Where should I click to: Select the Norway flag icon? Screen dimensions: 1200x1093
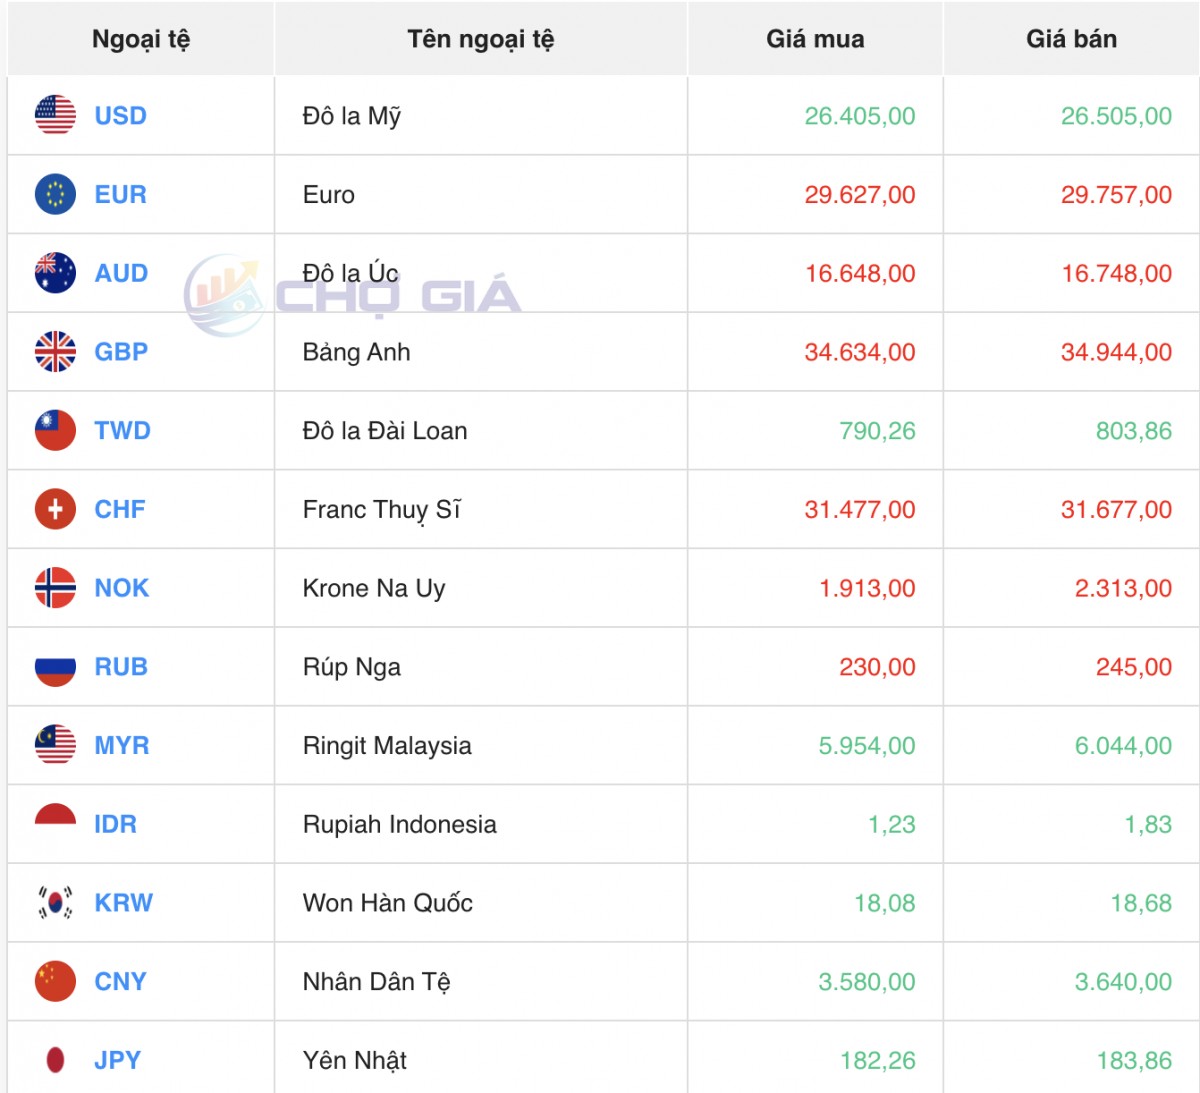click(x=55, y=588)
